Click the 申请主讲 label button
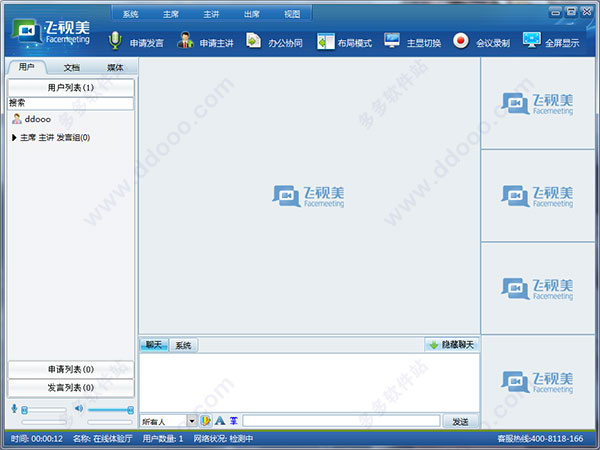Image resolution: width=600 pixels, height=450 pixels. pos(217,43)
